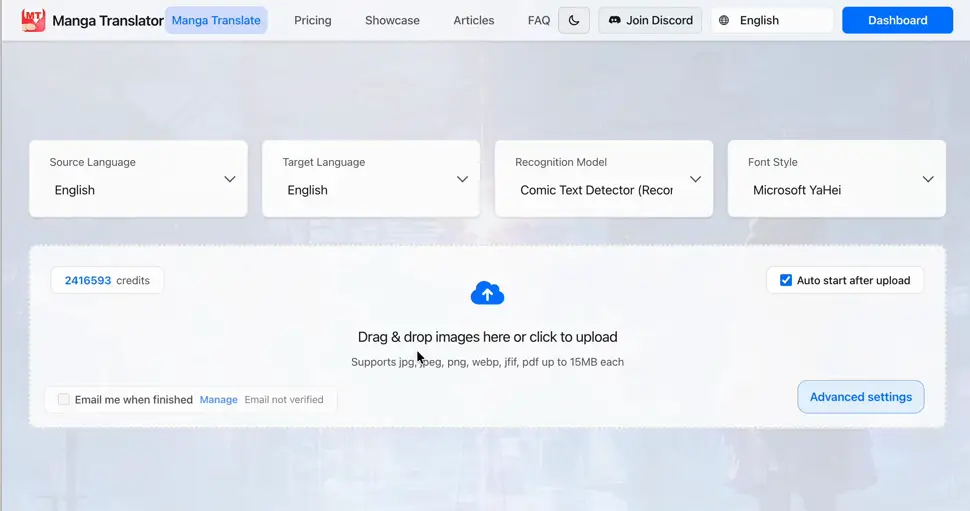The height and width of the screenshot is (511, 970).
Task: Click the globe icon next to English
Action: click(x=724, y=20)
